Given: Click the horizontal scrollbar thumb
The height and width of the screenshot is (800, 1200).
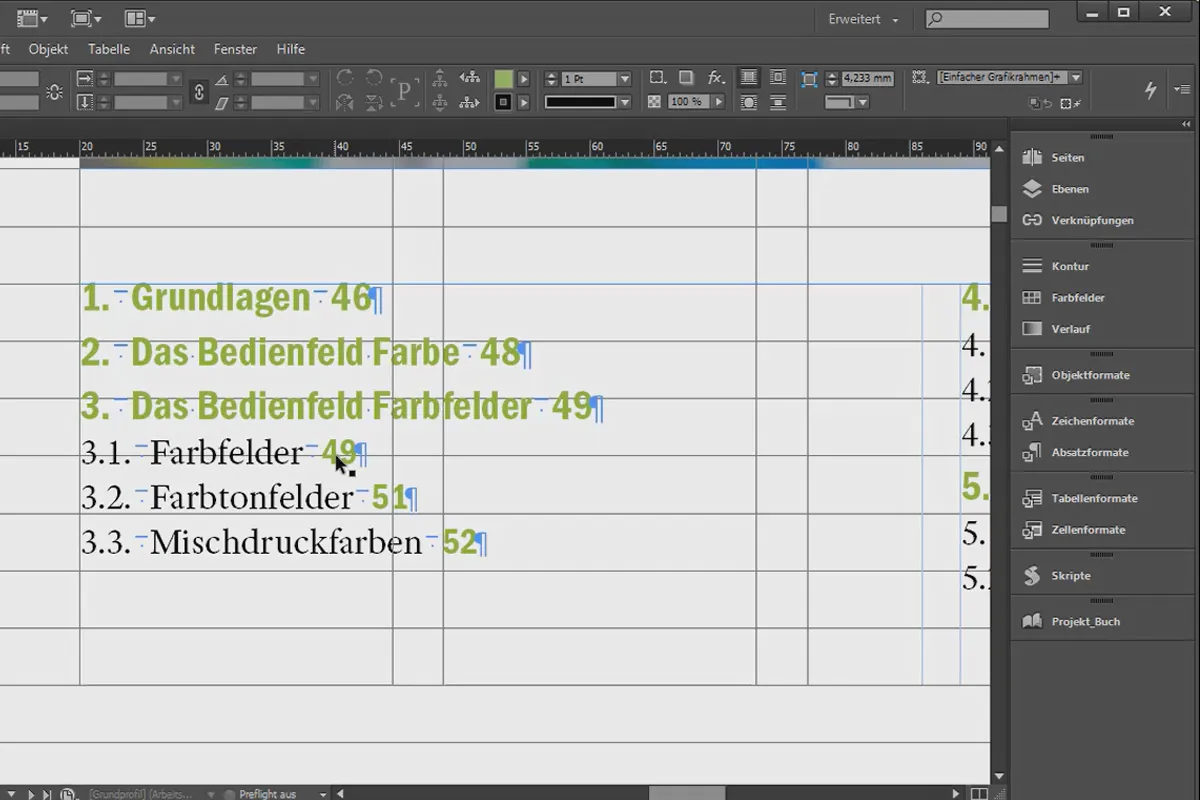Looking at the screenshot, I should point(687,793).
